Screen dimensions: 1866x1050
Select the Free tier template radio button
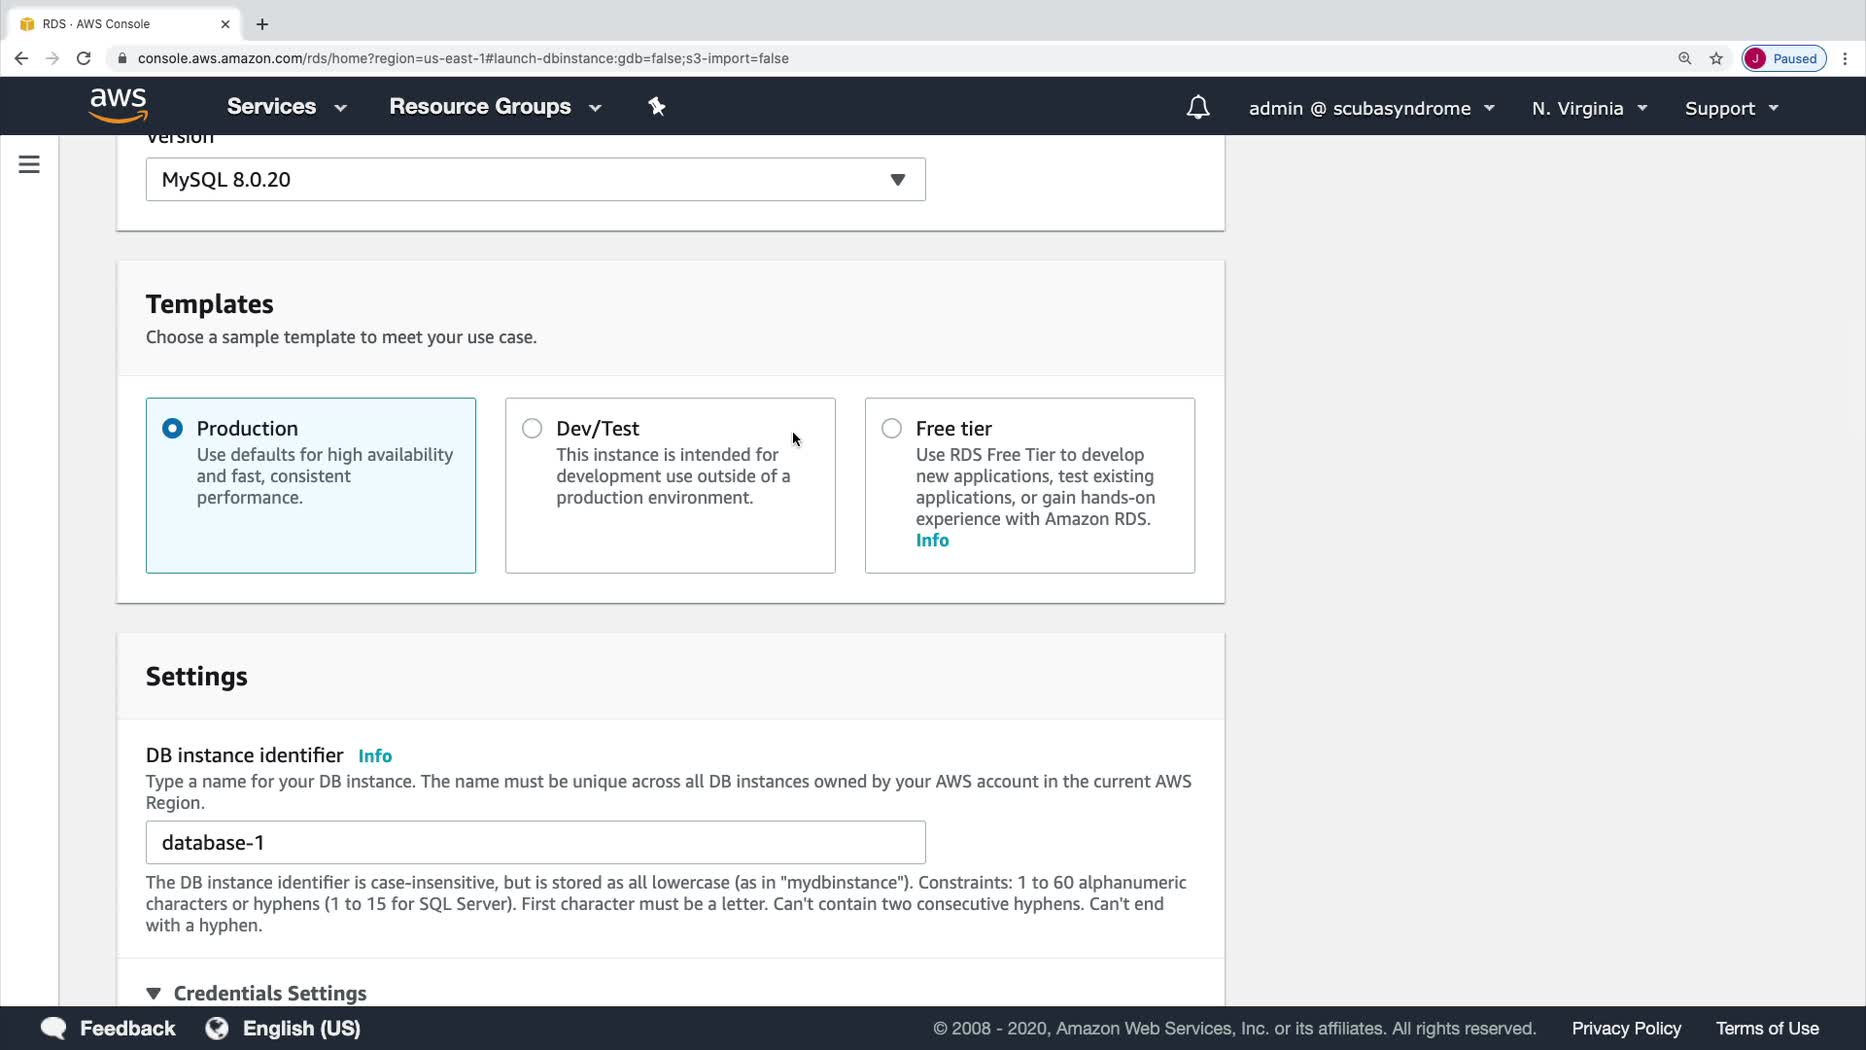coord(891,428)
